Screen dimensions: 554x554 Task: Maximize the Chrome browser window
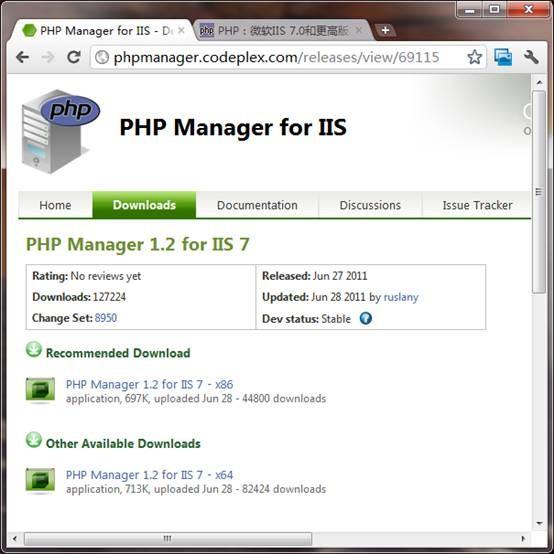(x=494, y=10)
